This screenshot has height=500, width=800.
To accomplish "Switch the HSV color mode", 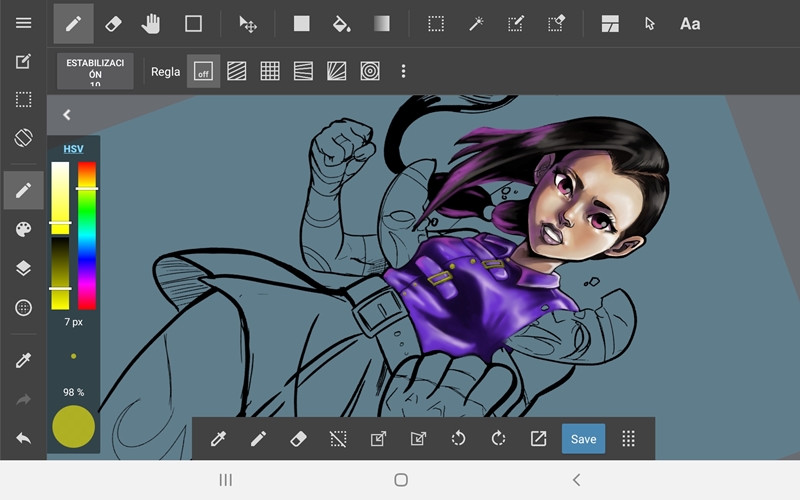I will click(x=73, y=149).
